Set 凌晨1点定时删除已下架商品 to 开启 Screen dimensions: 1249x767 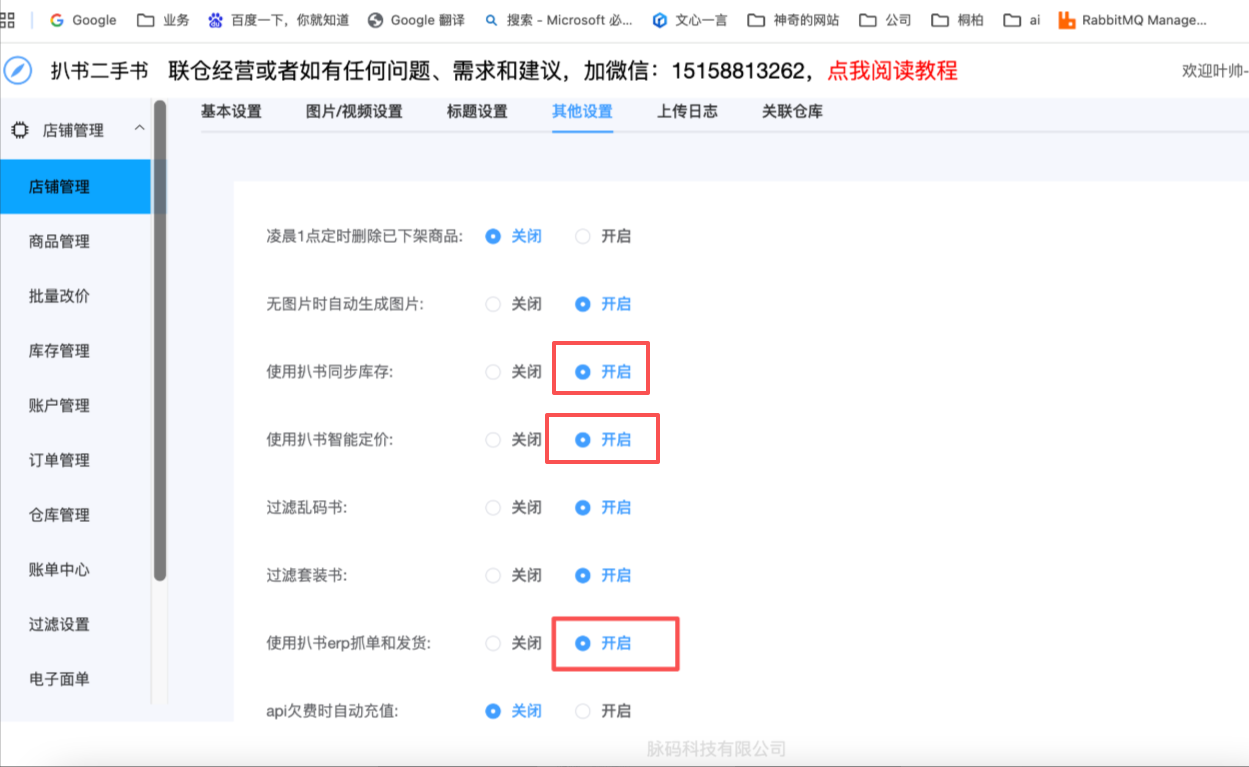[603, 237]
